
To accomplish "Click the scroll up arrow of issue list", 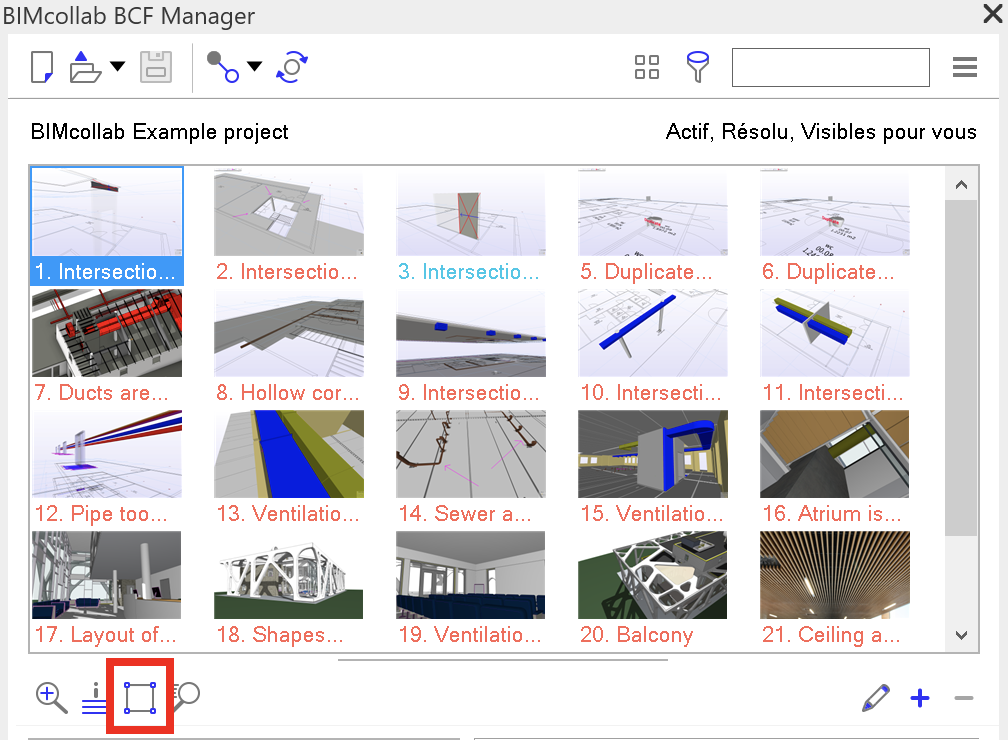I will pyautogui.click(x=961, y=185).
